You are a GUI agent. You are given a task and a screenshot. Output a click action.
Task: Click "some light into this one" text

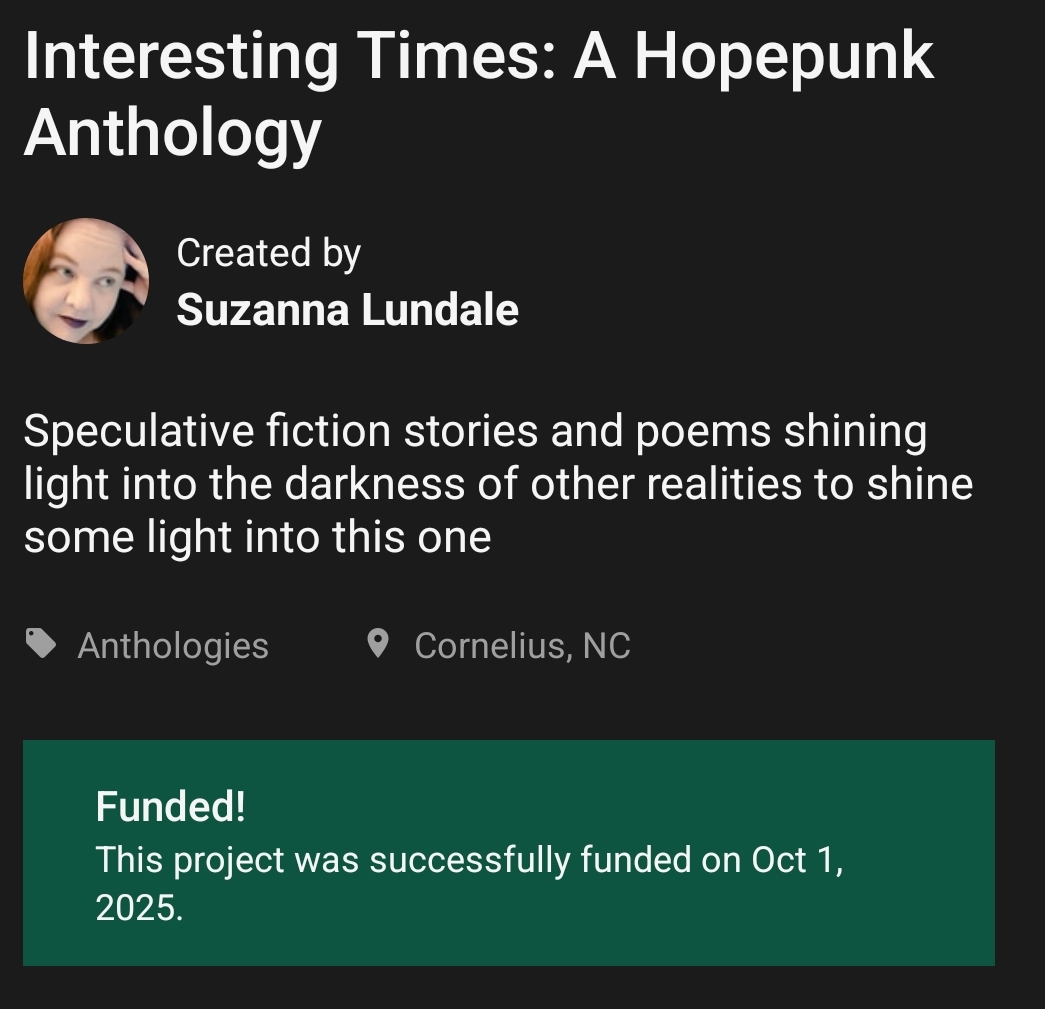click(257, 538)
